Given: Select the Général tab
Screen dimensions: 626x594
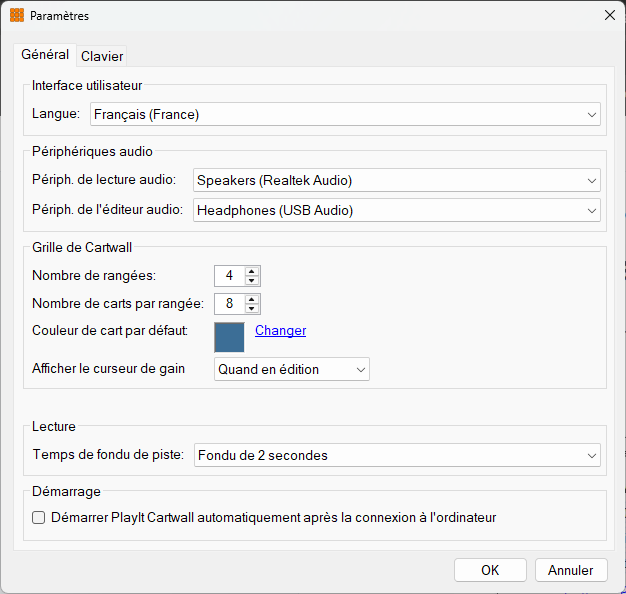Looking at the screenshot, I should (x=45, y=55).
